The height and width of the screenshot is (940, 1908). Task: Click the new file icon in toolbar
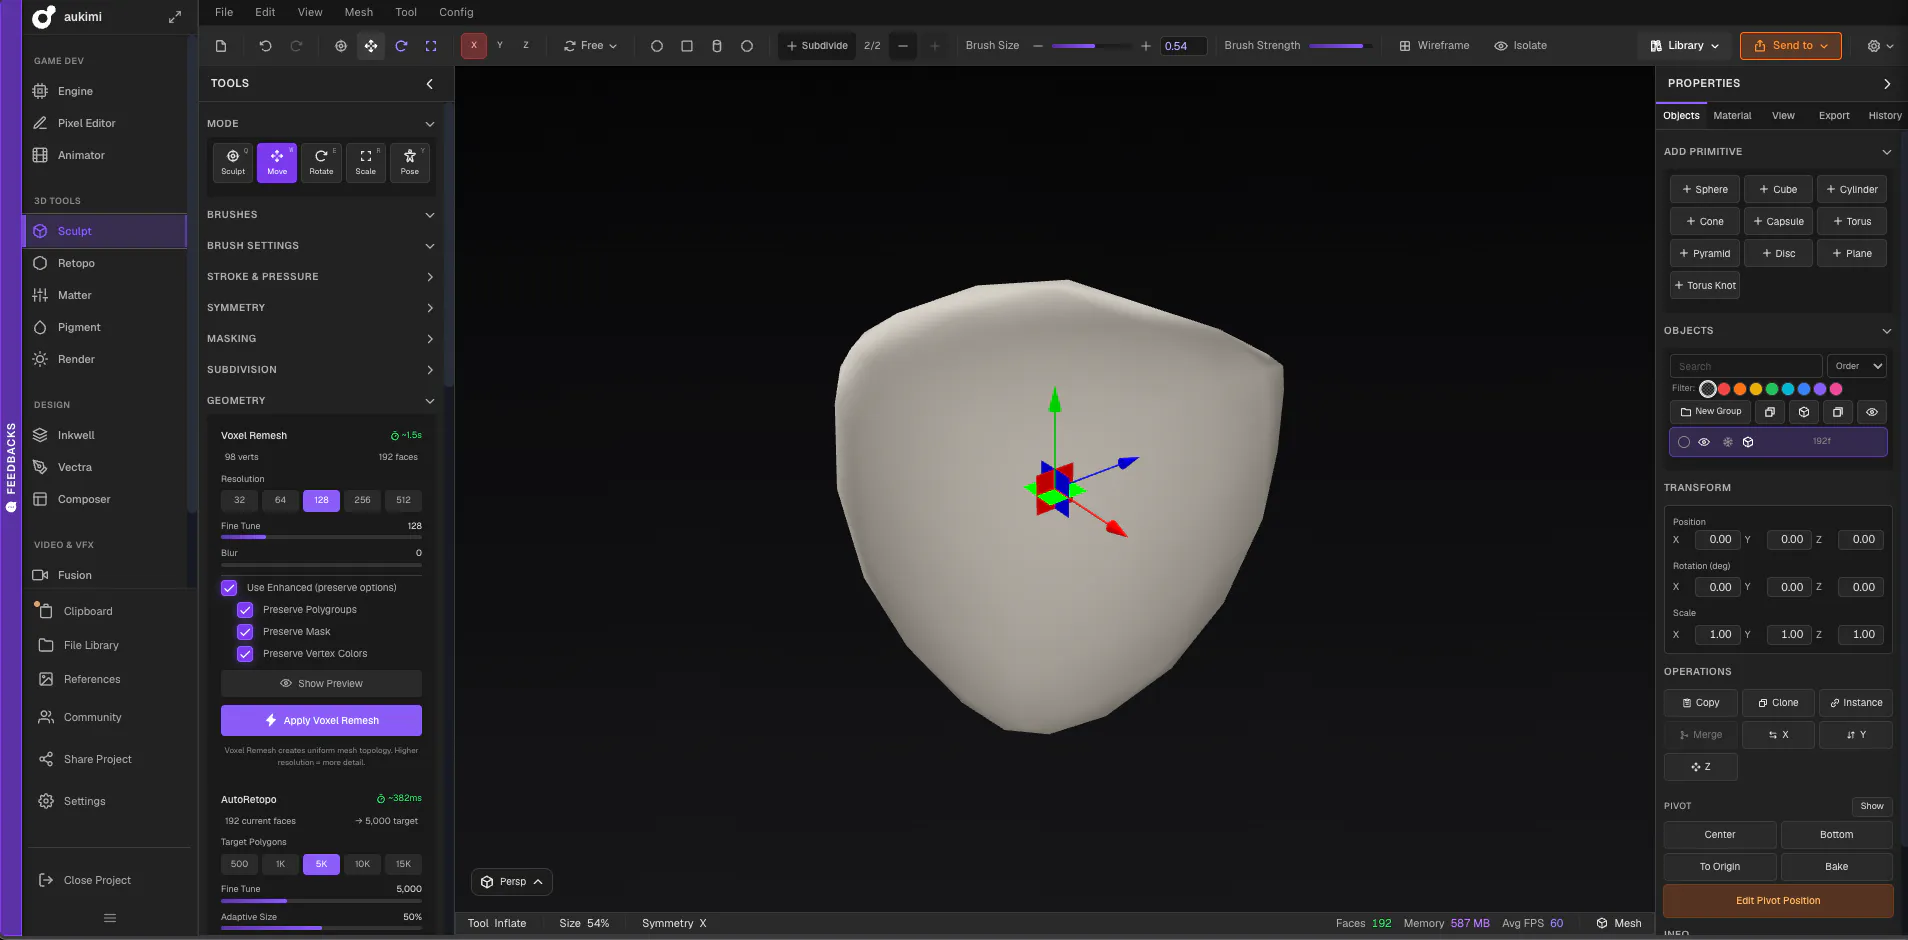tap(221, 46)
